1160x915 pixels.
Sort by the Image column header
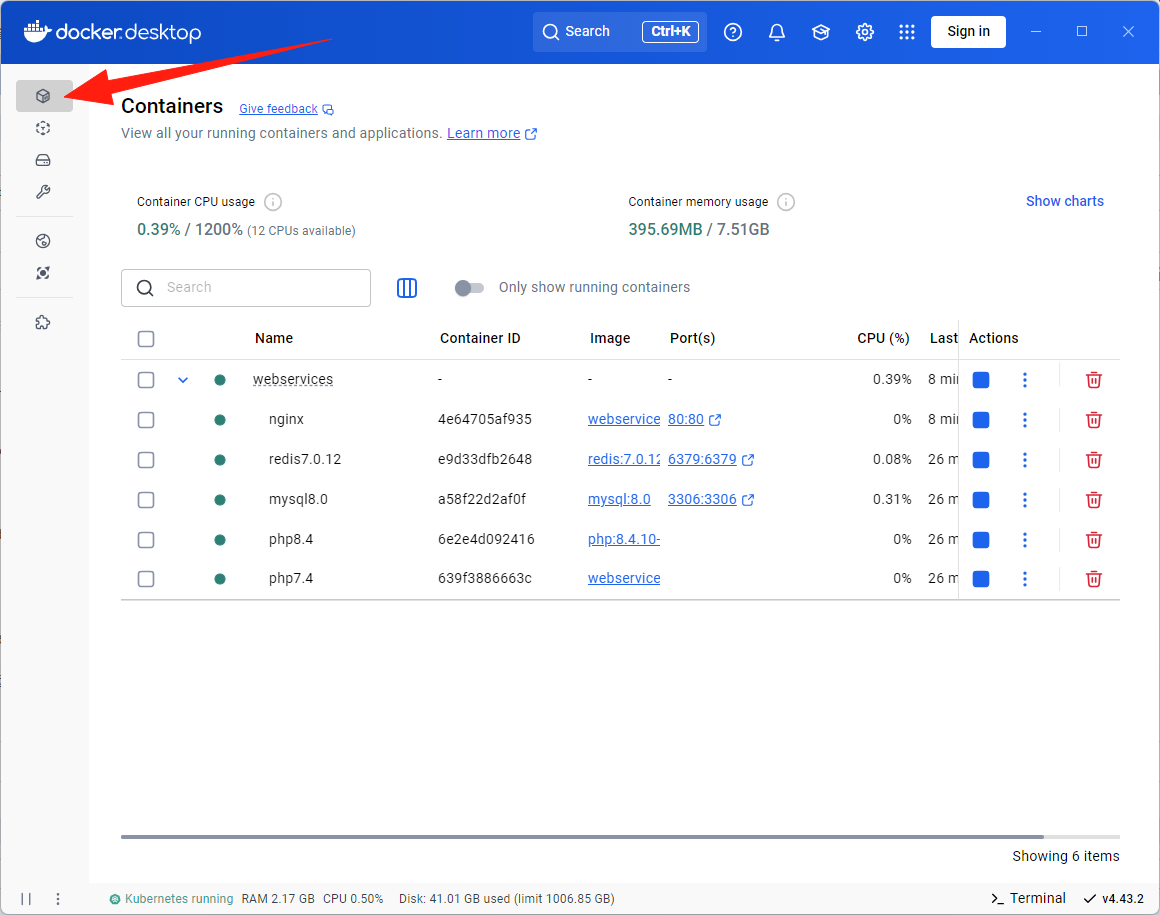610,338
